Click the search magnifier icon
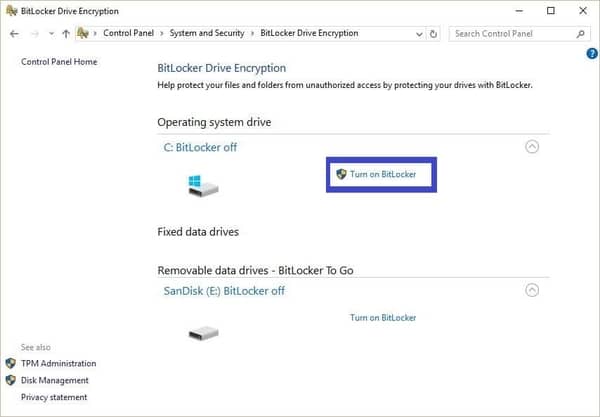Screen dimensions: 600x417 (580, 34)
